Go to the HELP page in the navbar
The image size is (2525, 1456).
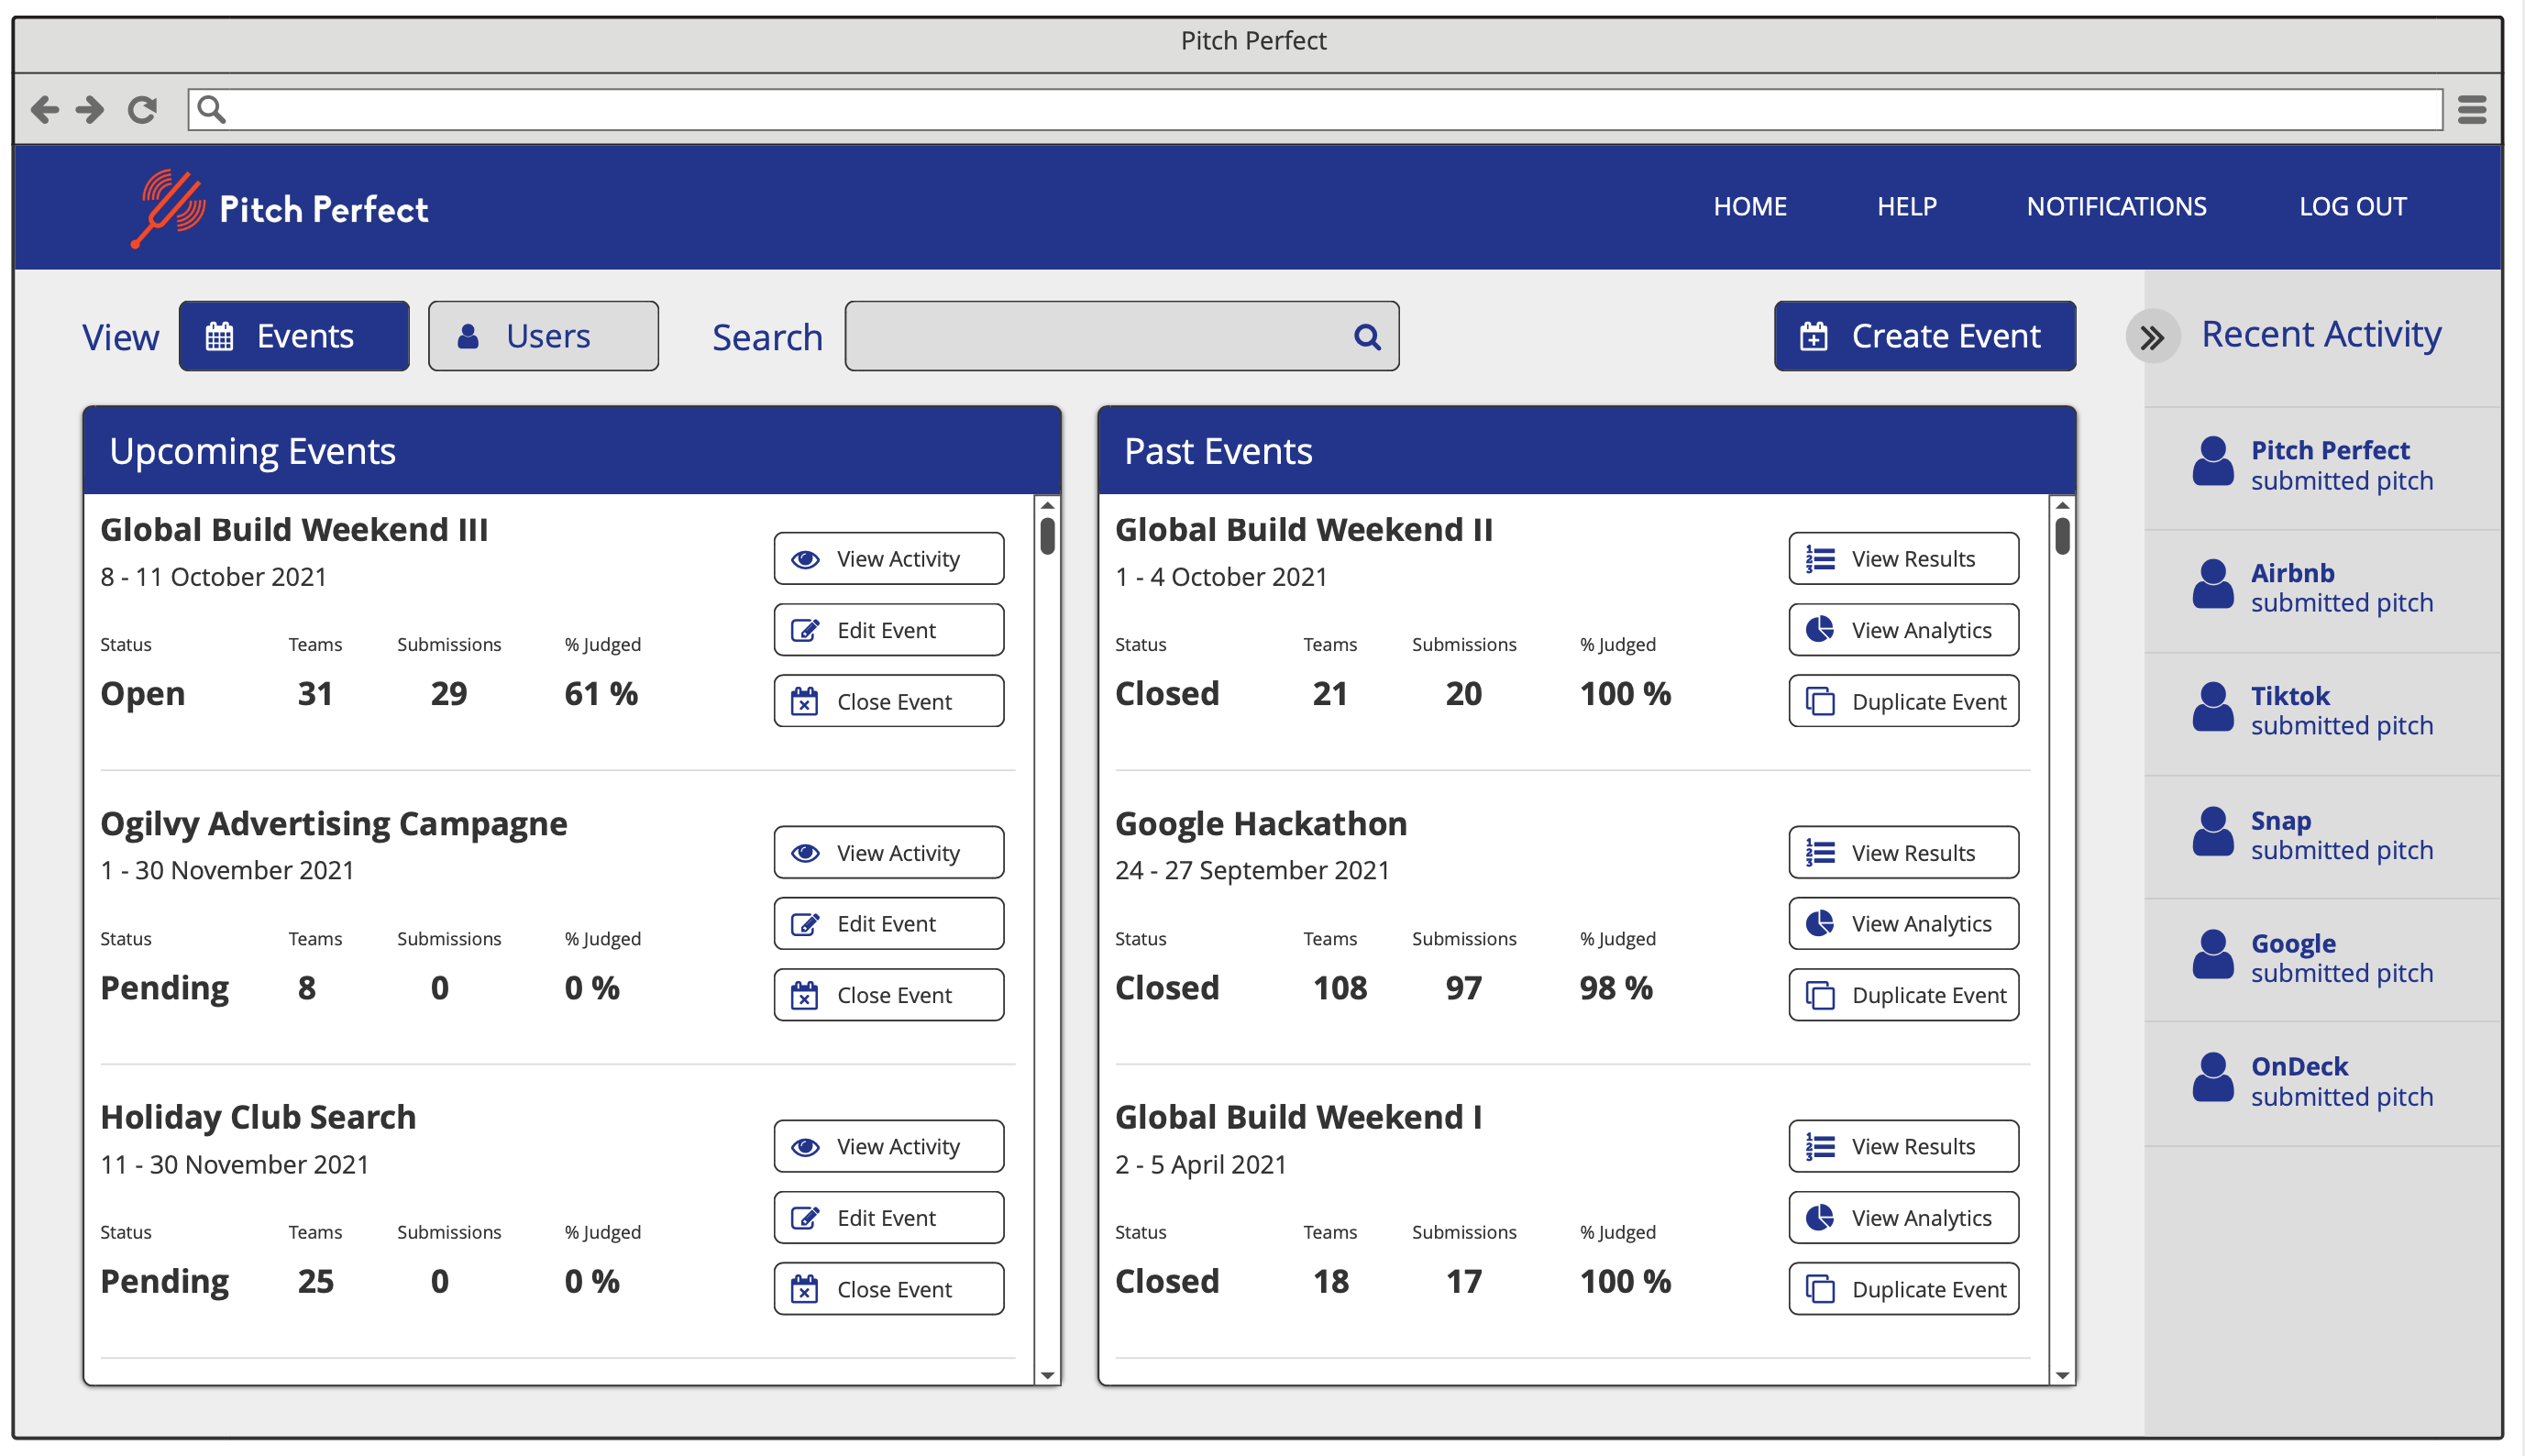point(1906,207)
